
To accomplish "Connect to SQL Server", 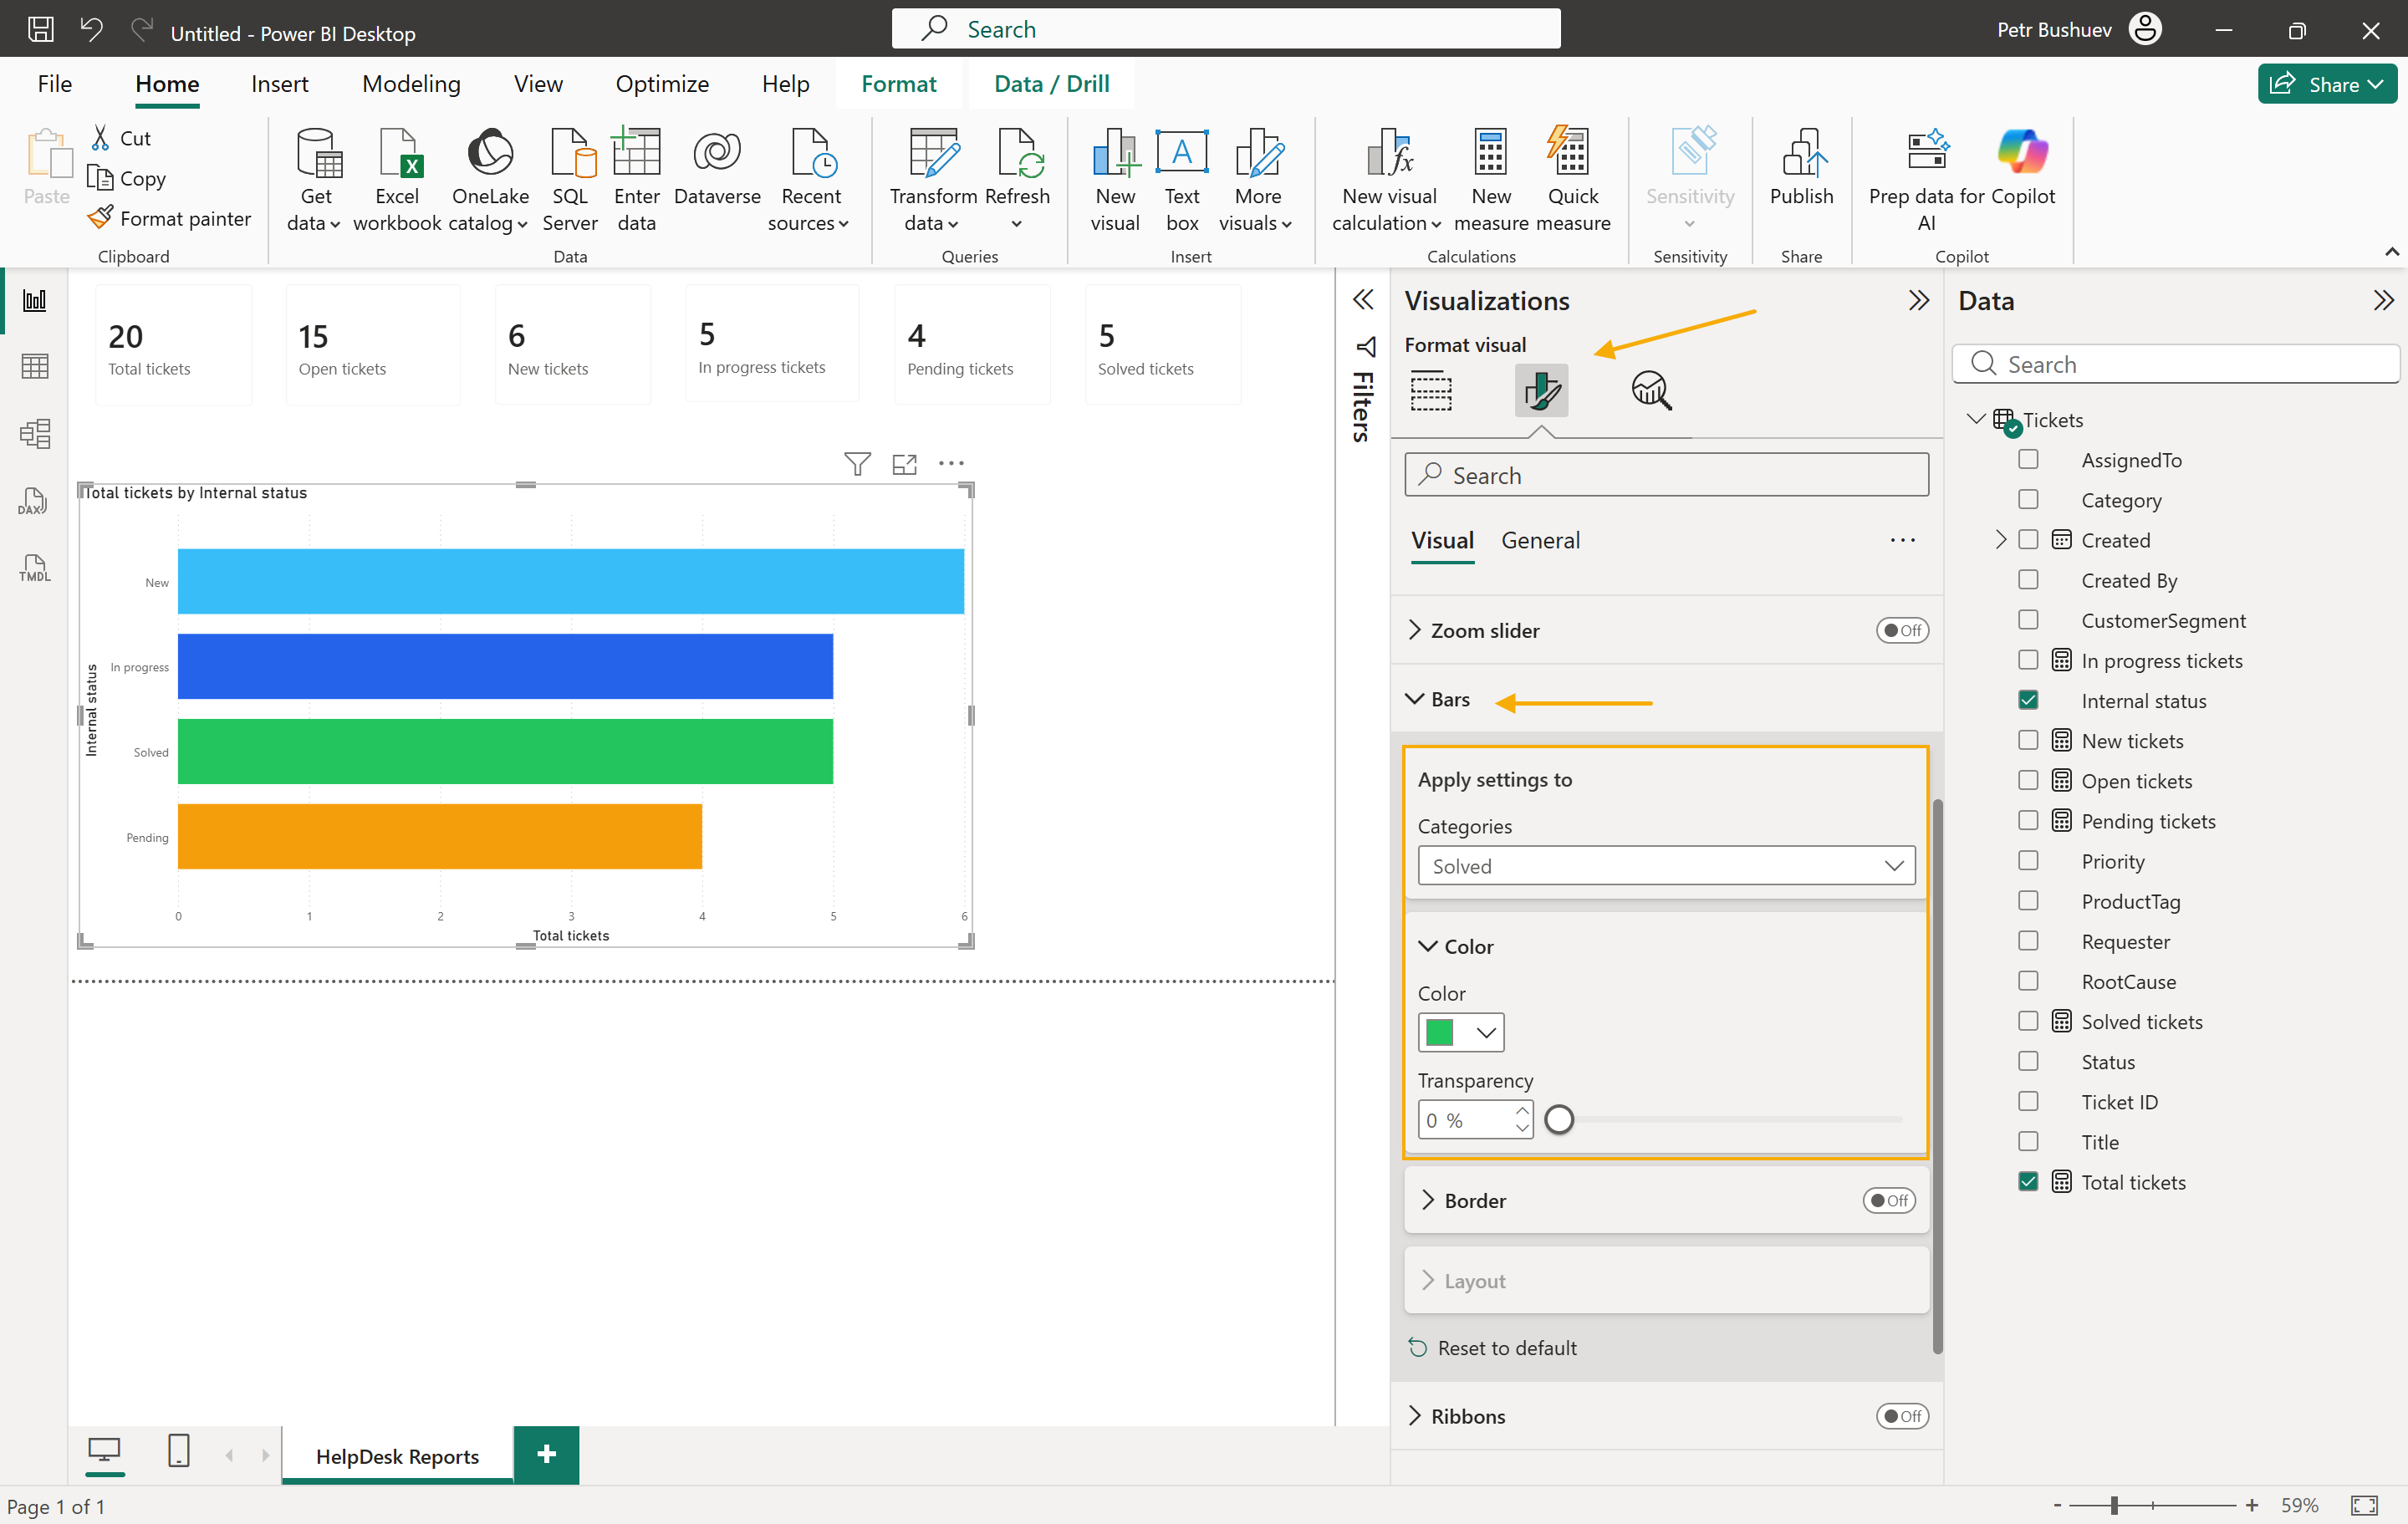I will (x=570, y=180).
